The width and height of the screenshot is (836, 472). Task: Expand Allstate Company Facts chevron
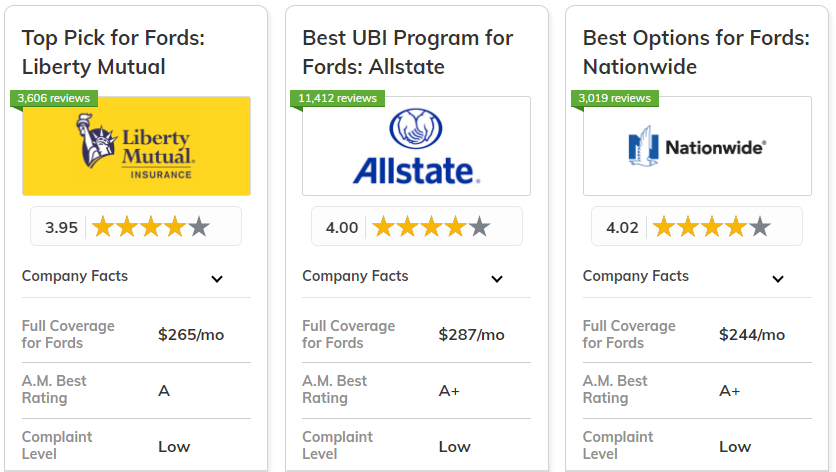497,279
